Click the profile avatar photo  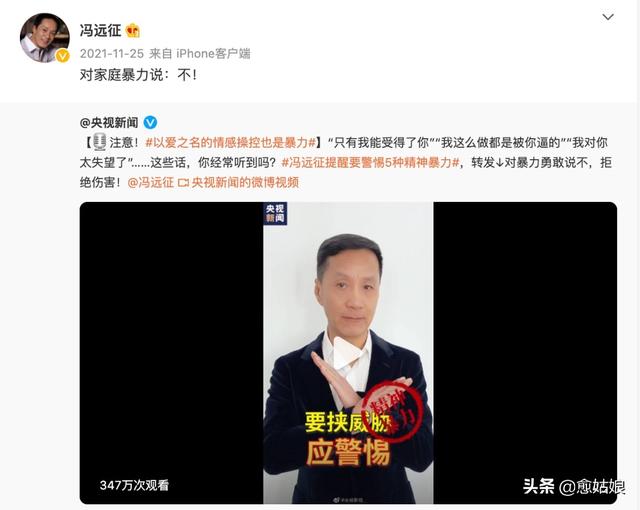pyautogui.click(x=44, y=38)
